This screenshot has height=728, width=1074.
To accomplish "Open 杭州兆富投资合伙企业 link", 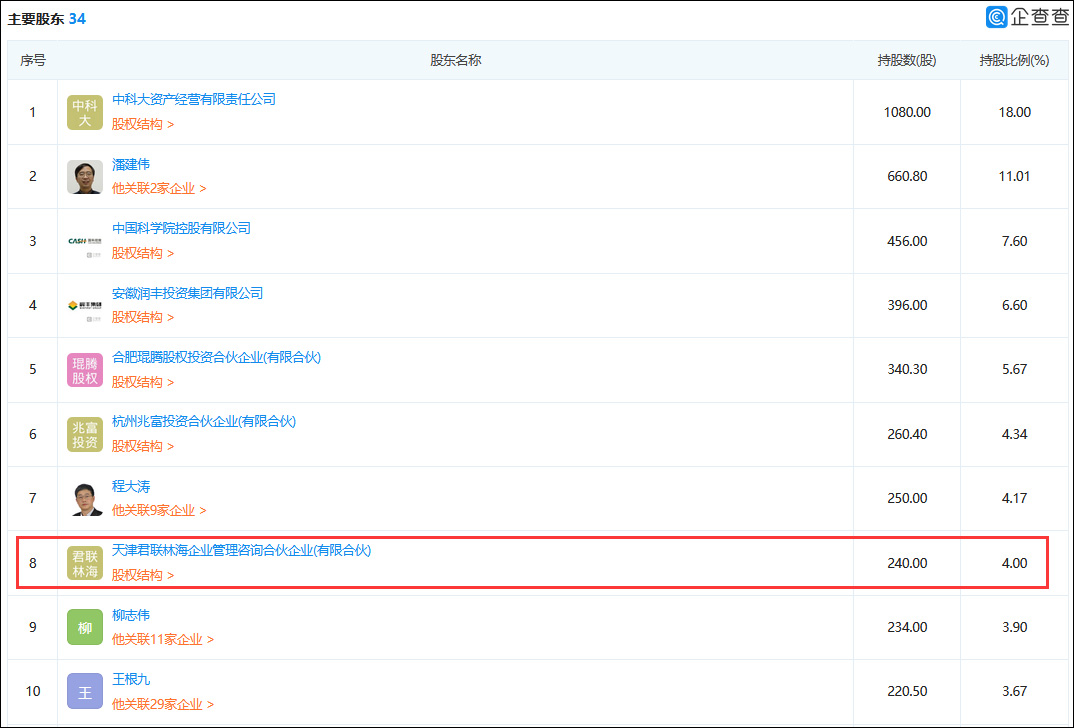I will click(x=204, y=421).
